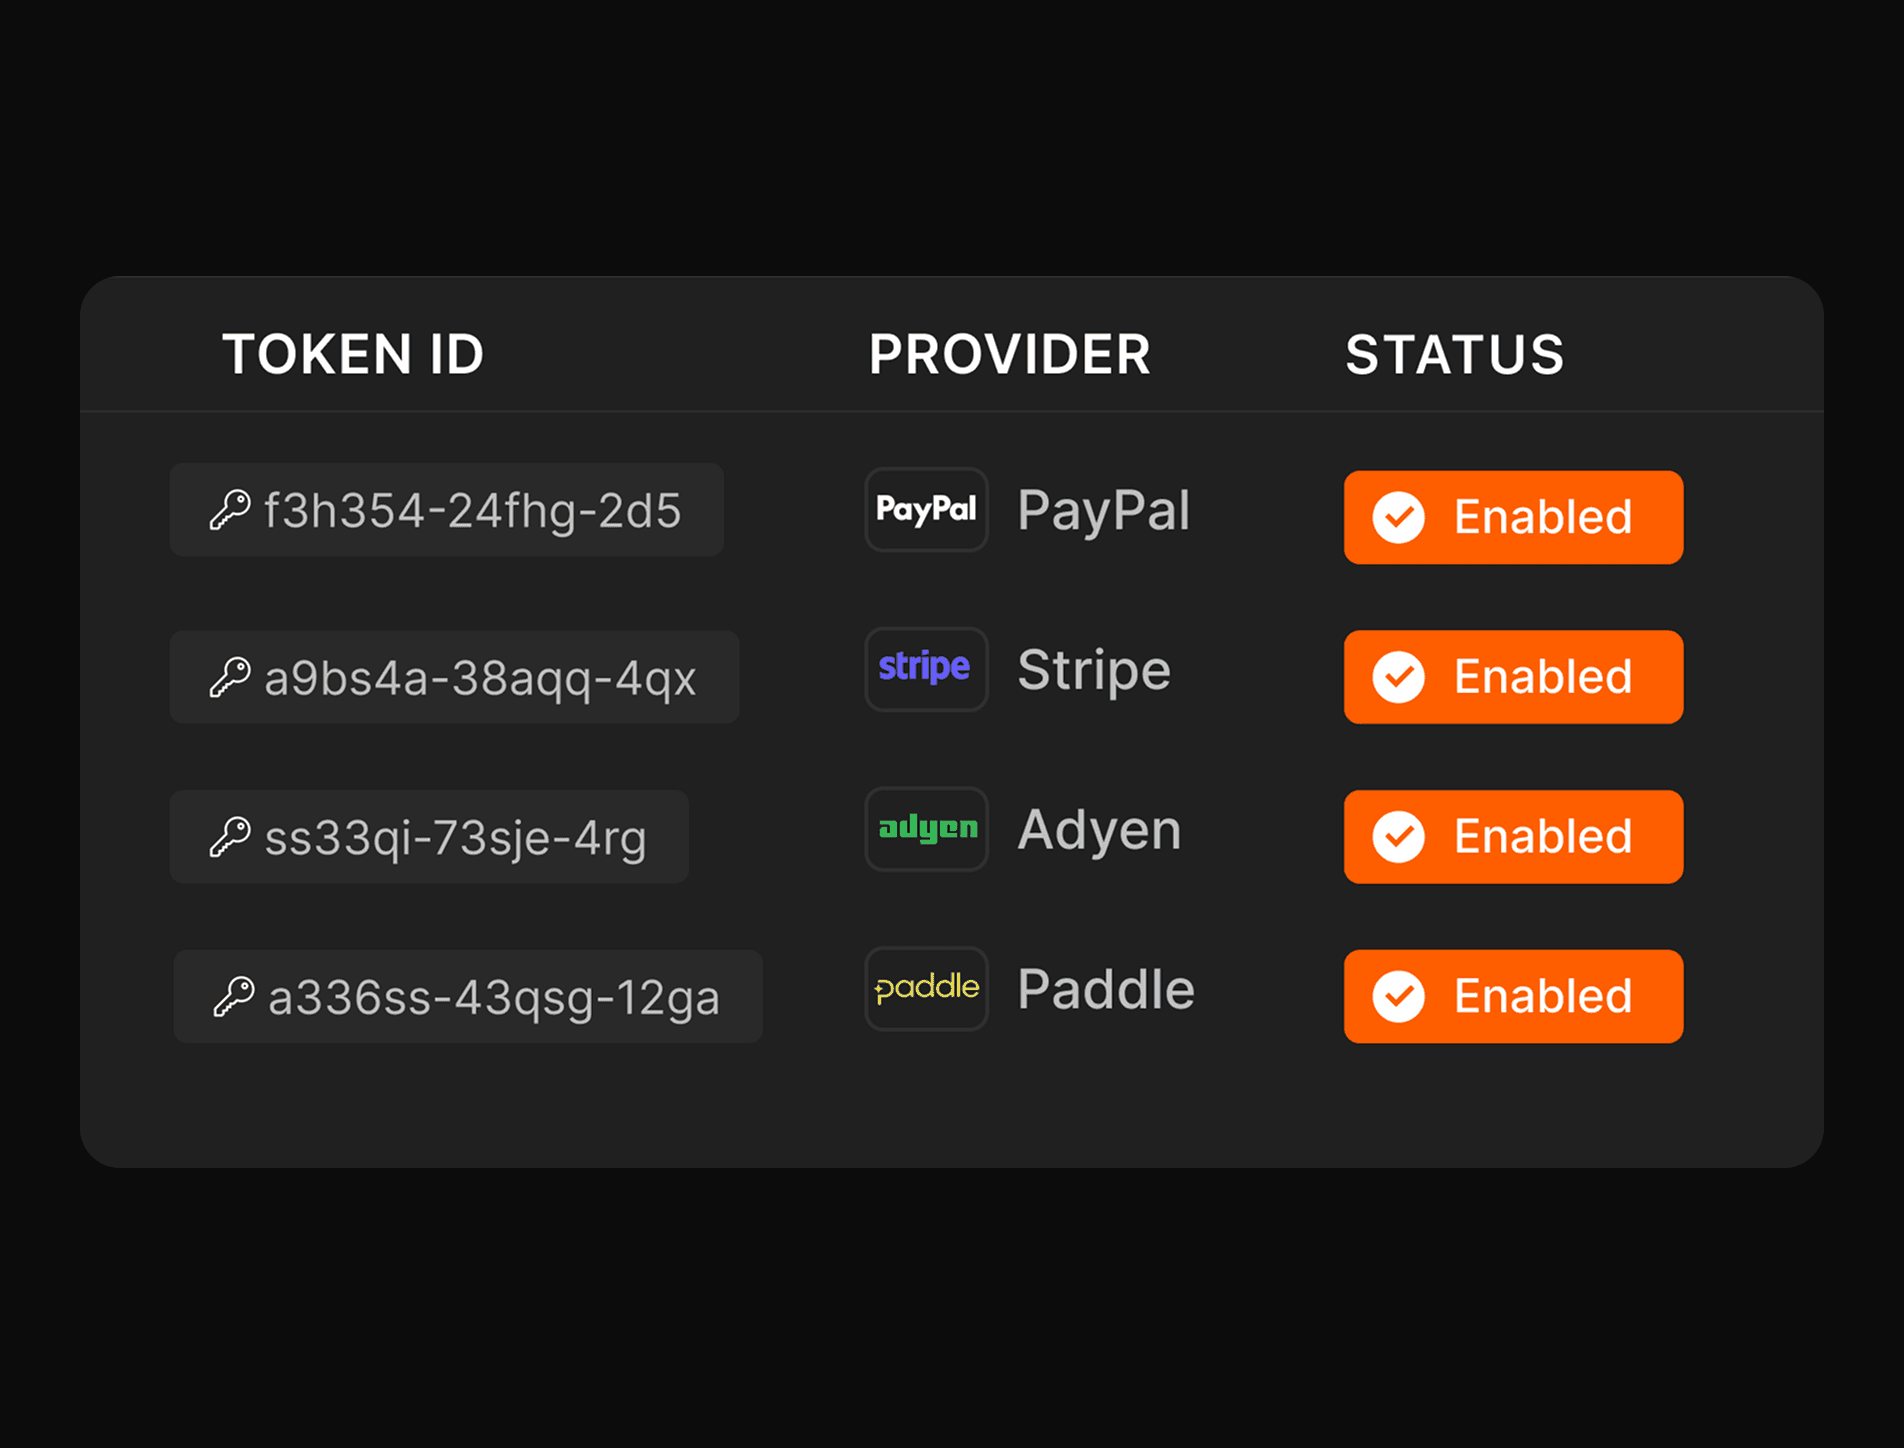
Task: Click key icon beside a336ss-43qsg-12ga
Action: tap(234, 996)
